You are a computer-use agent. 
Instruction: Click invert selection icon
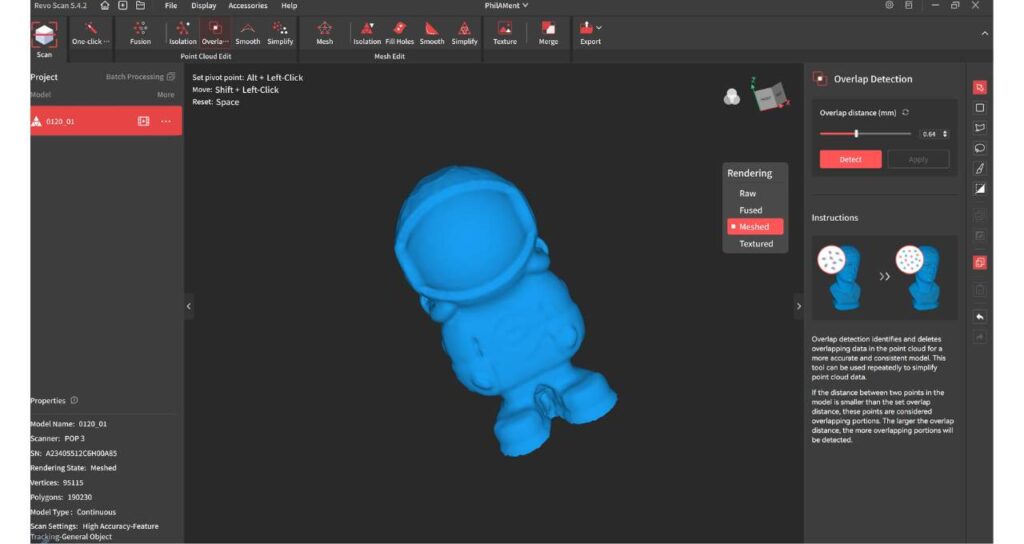pyautogui.click(x=980, y=189)
